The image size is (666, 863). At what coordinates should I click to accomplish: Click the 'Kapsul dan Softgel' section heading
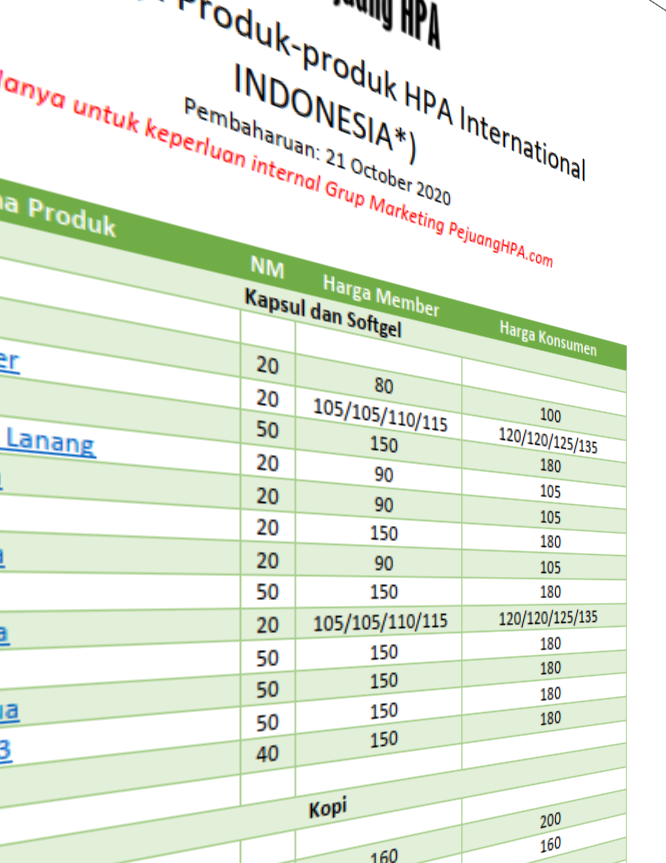click(323, 313)
